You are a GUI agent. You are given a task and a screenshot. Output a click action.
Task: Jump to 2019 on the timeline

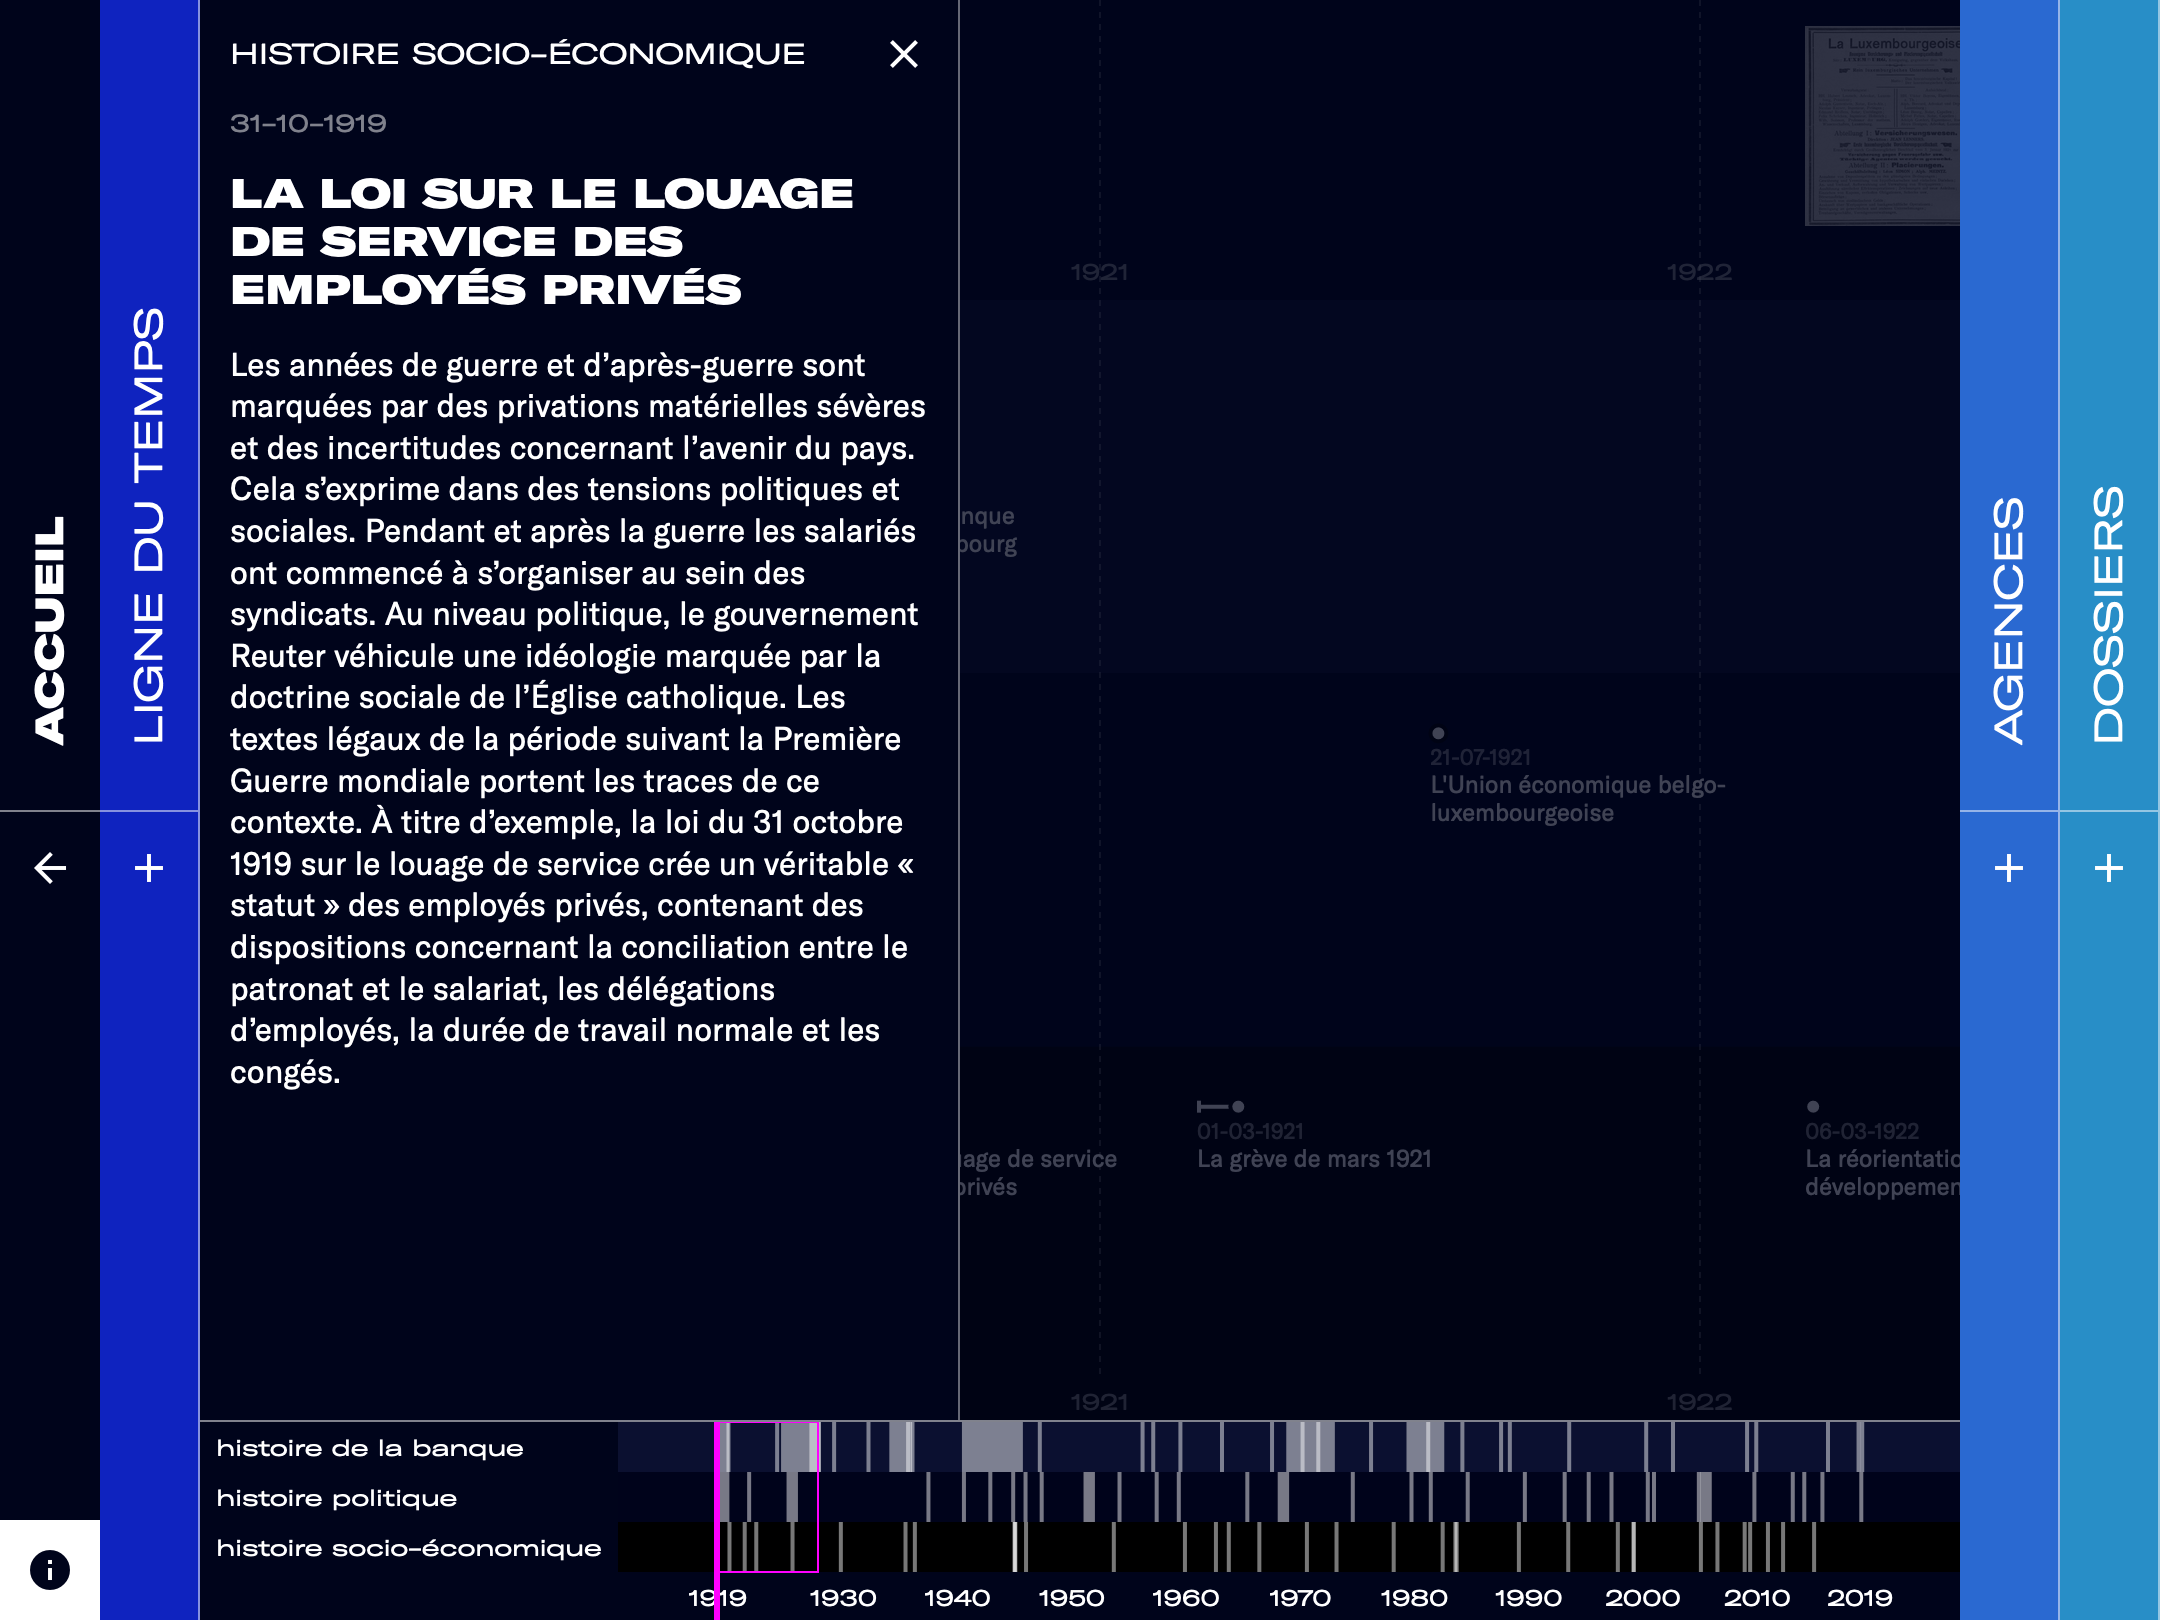1860,1598
